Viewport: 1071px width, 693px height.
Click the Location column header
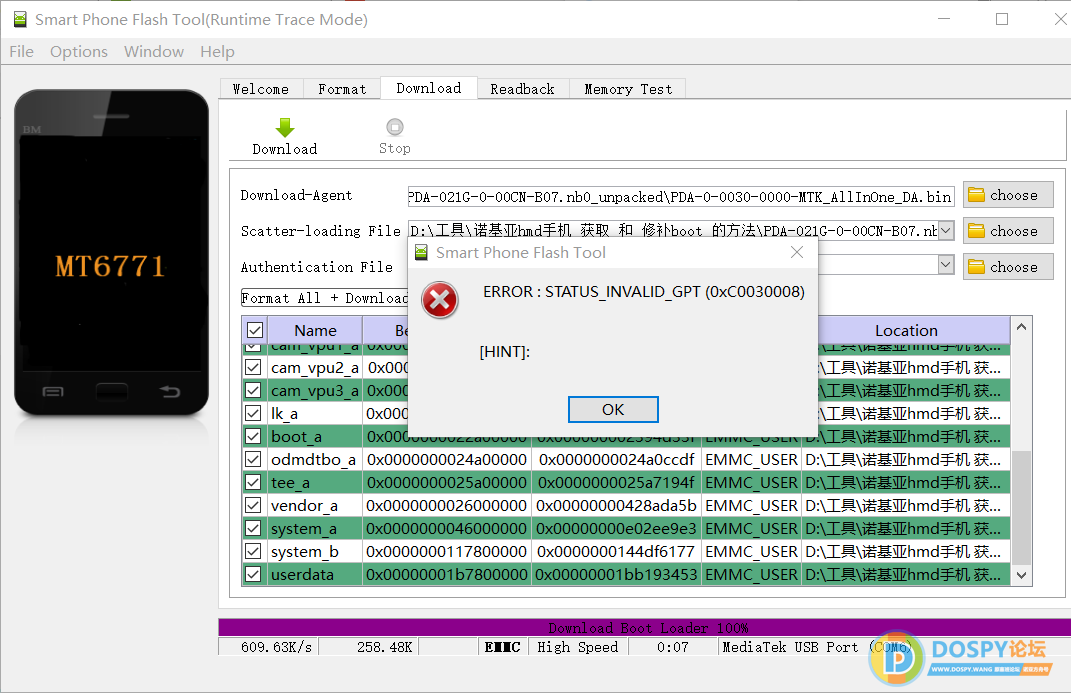click(906, 330)
